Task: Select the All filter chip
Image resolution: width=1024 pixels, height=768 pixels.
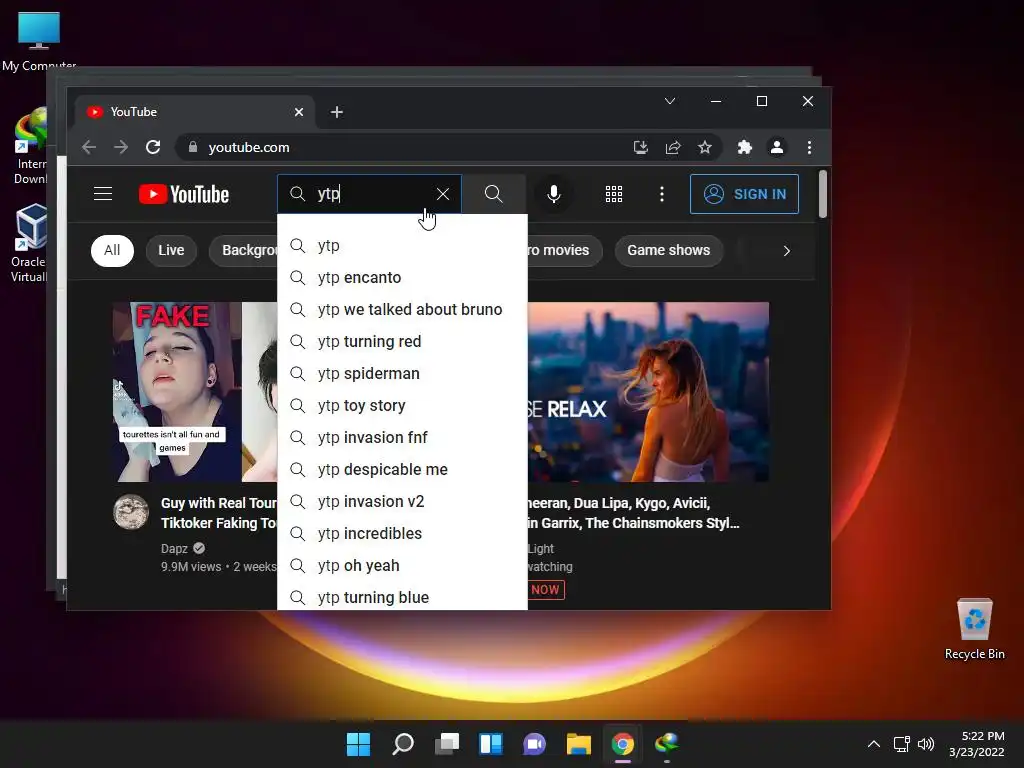Action: coord(112,251)
